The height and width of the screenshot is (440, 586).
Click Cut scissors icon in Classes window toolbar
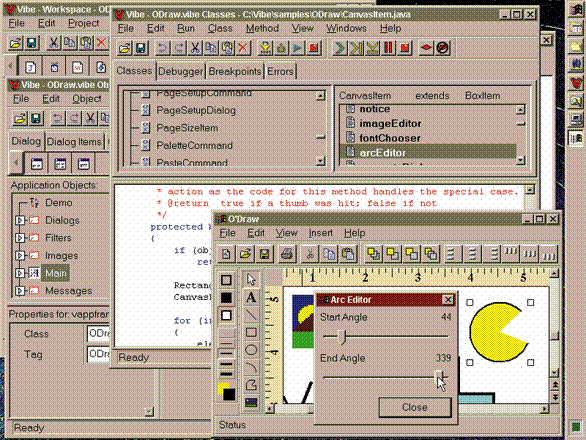pyautogui.click(x=195, y=48)
